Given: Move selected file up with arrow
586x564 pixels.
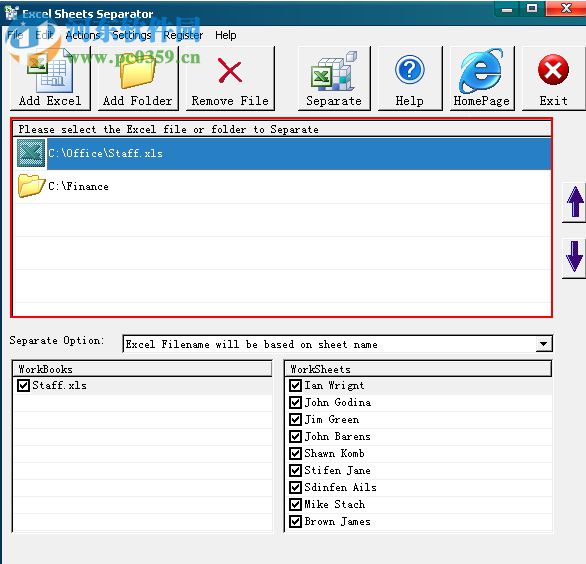Looking at the screenshot, I should click(575, 202).
